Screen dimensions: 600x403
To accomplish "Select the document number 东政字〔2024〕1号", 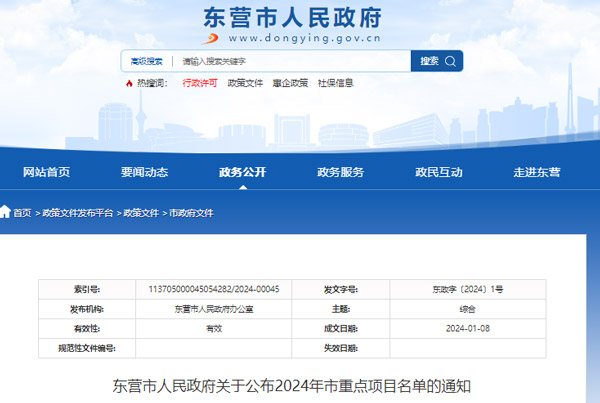I will (x=468, y=289).
